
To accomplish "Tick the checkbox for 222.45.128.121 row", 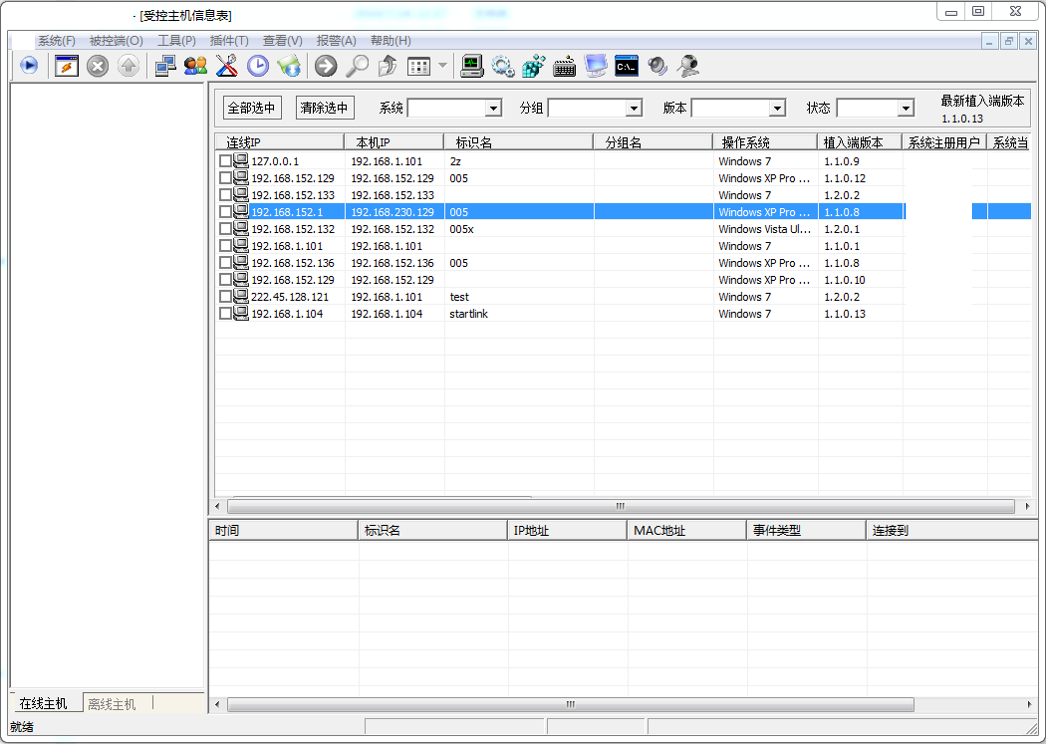I will click(x=225, y=297).
